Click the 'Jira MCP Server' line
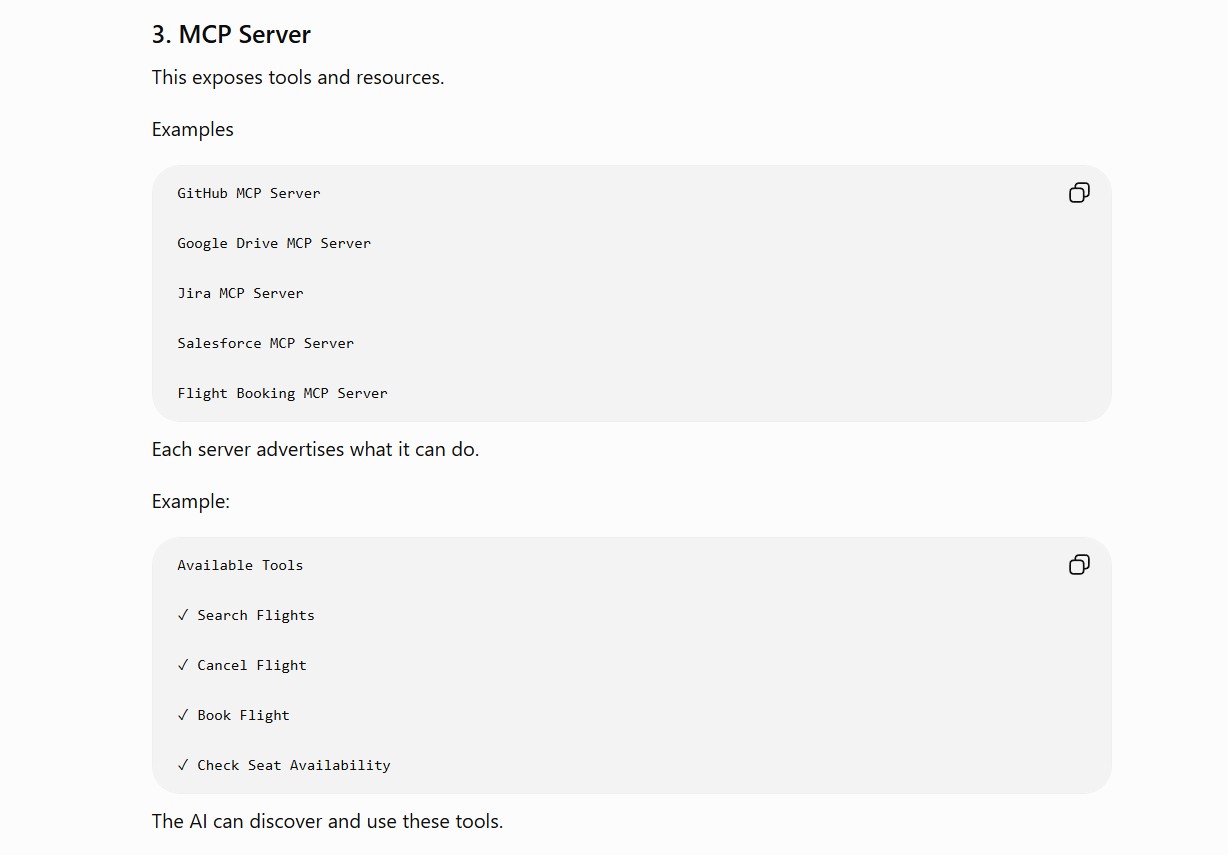 point(240,293)
